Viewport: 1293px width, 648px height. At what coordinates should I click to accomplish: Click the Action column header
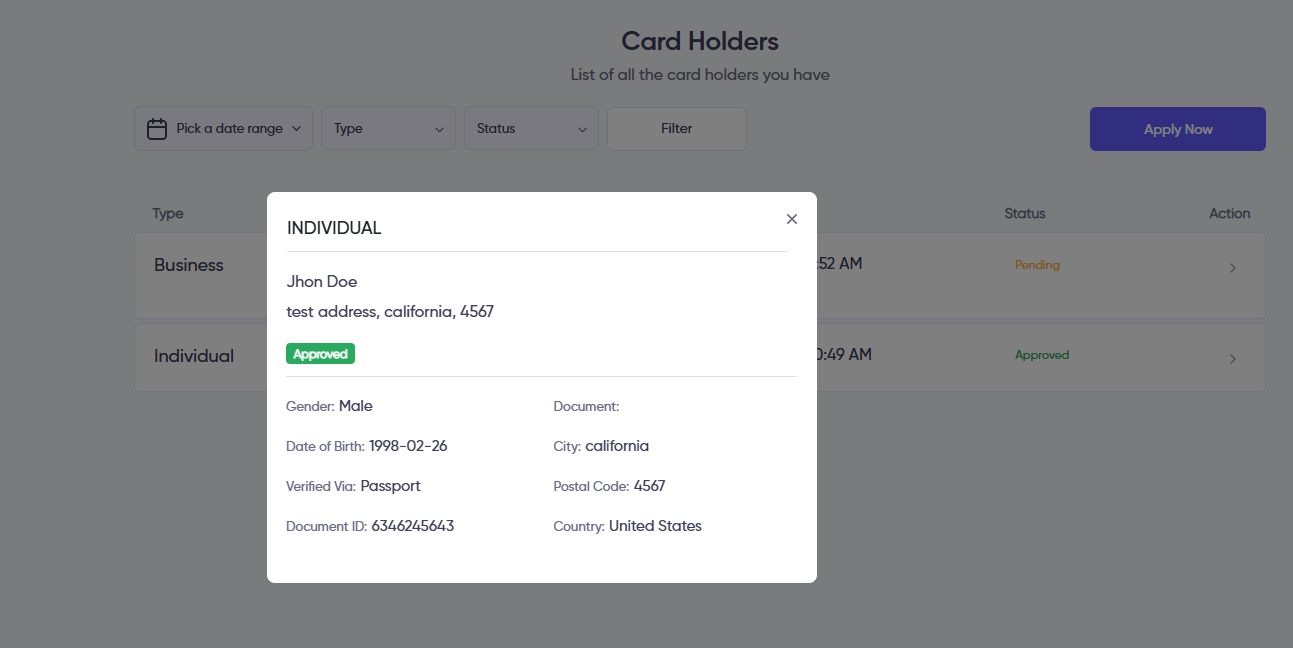[x=1229, y=213]
